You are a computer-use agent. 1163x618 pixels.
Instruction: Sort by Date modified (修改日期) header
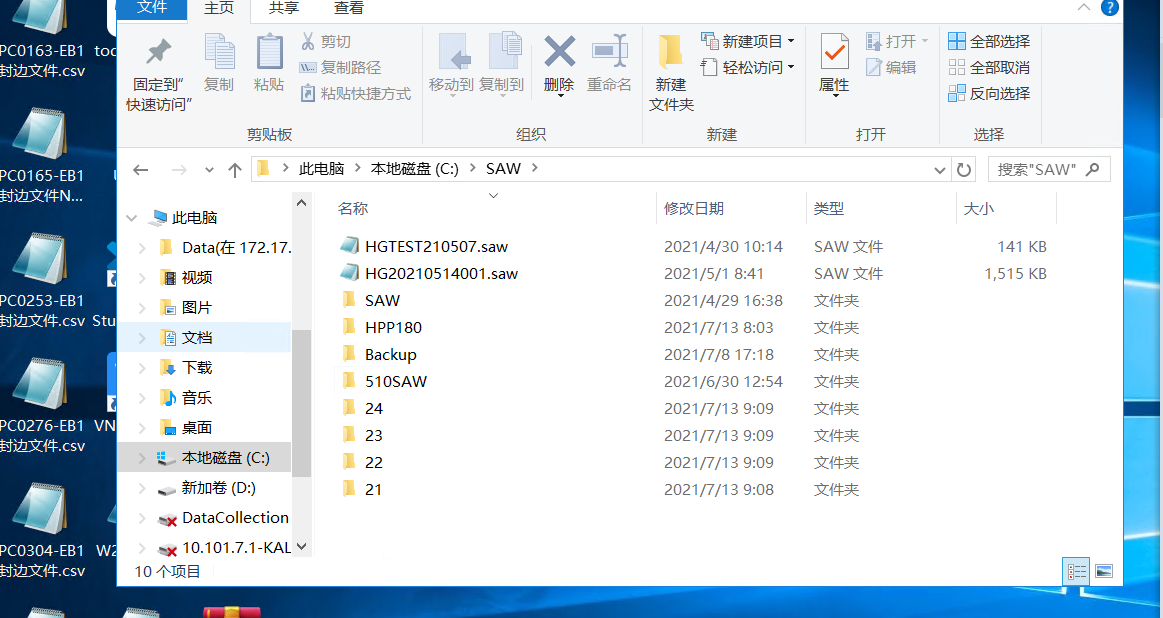tap(731, 208)
